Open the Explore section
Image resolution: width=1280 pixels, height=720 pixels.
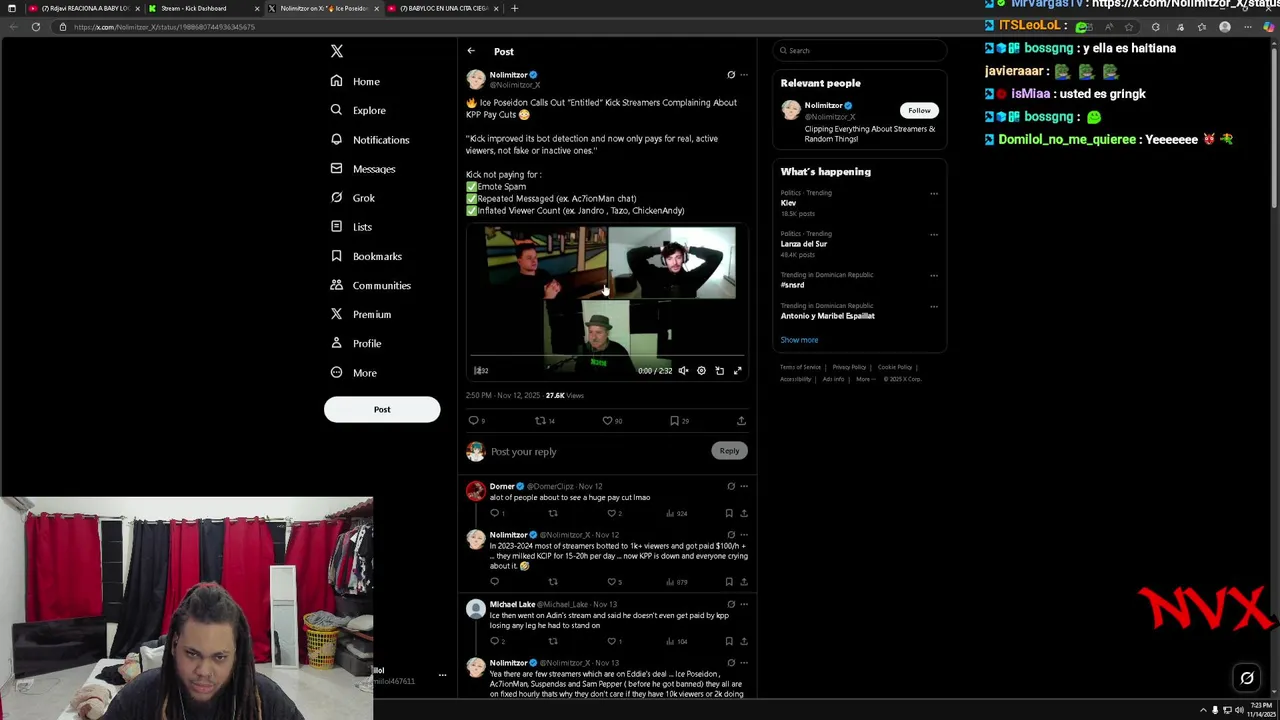coord(358,110)
